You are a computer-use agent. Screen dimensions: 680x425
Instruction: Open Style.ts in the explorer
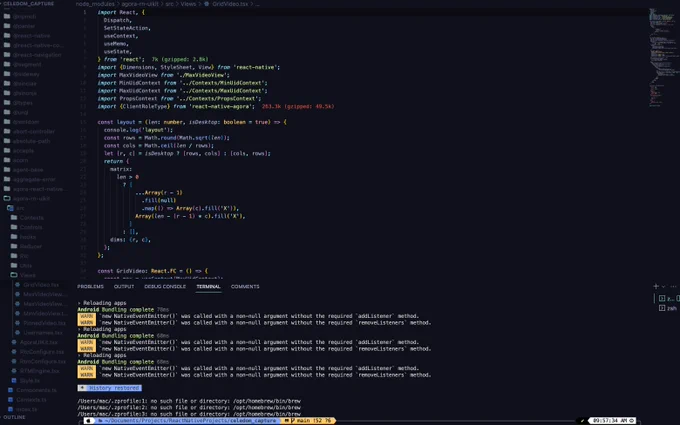pyautogui.click(x=29, y=380)
